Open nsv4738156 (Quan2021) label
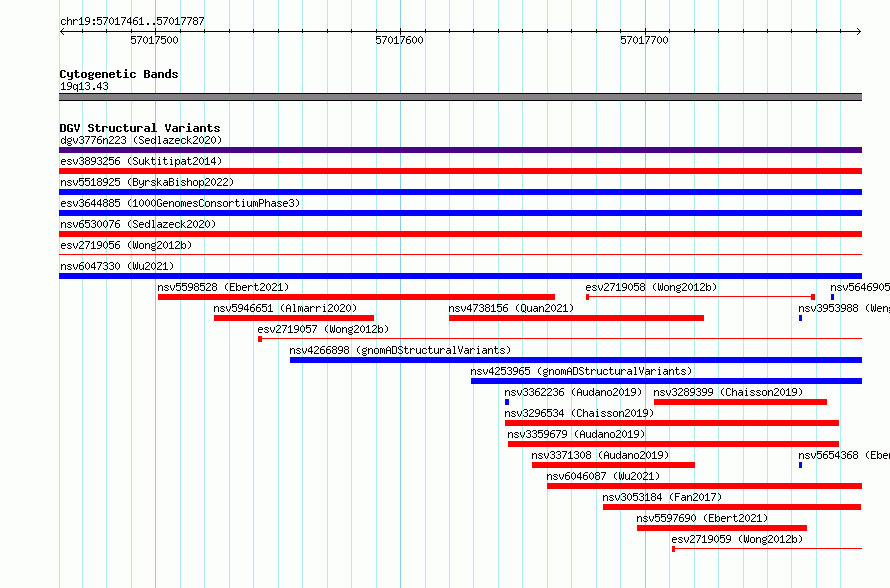 tap(511, 308)
